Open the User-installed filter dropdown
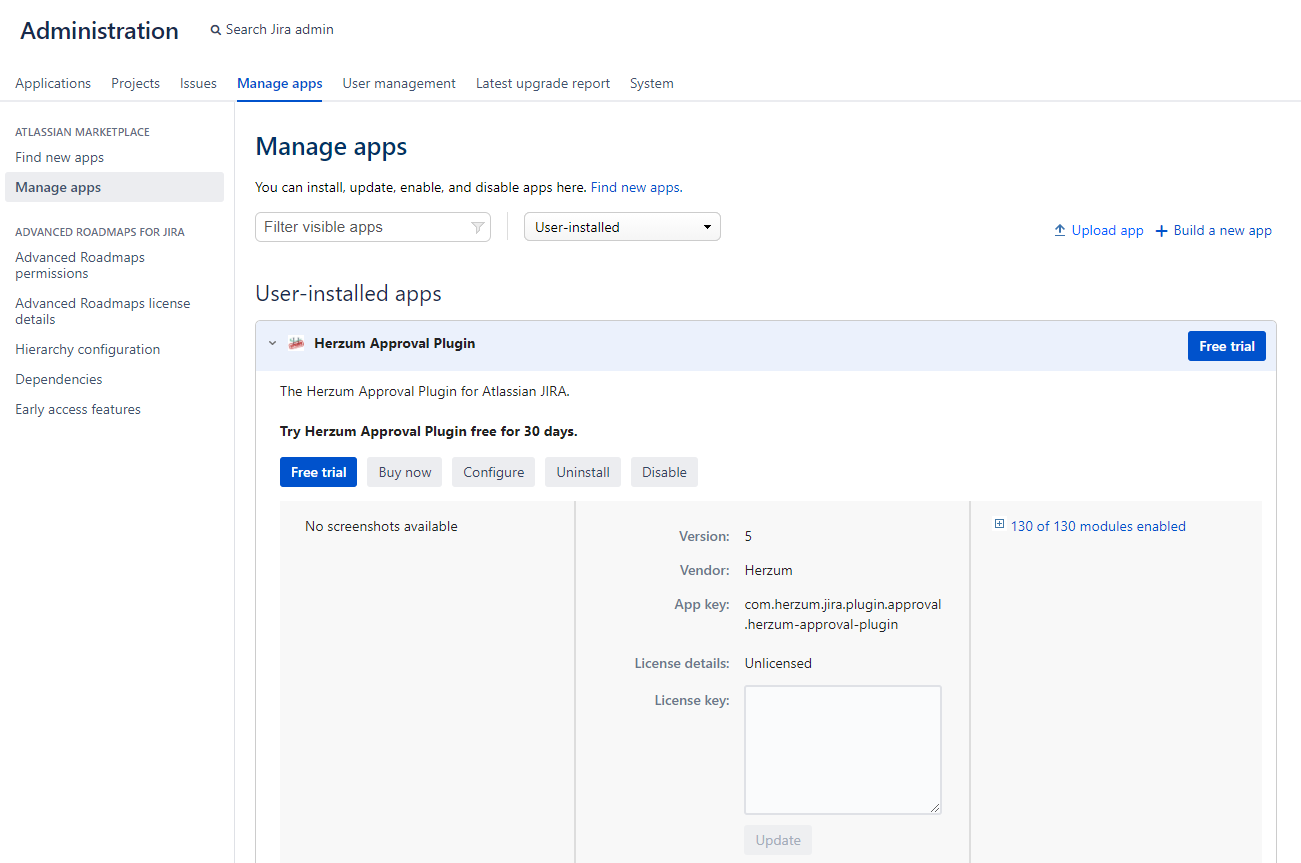This screenshot has width=1301, height=863. 622,227
